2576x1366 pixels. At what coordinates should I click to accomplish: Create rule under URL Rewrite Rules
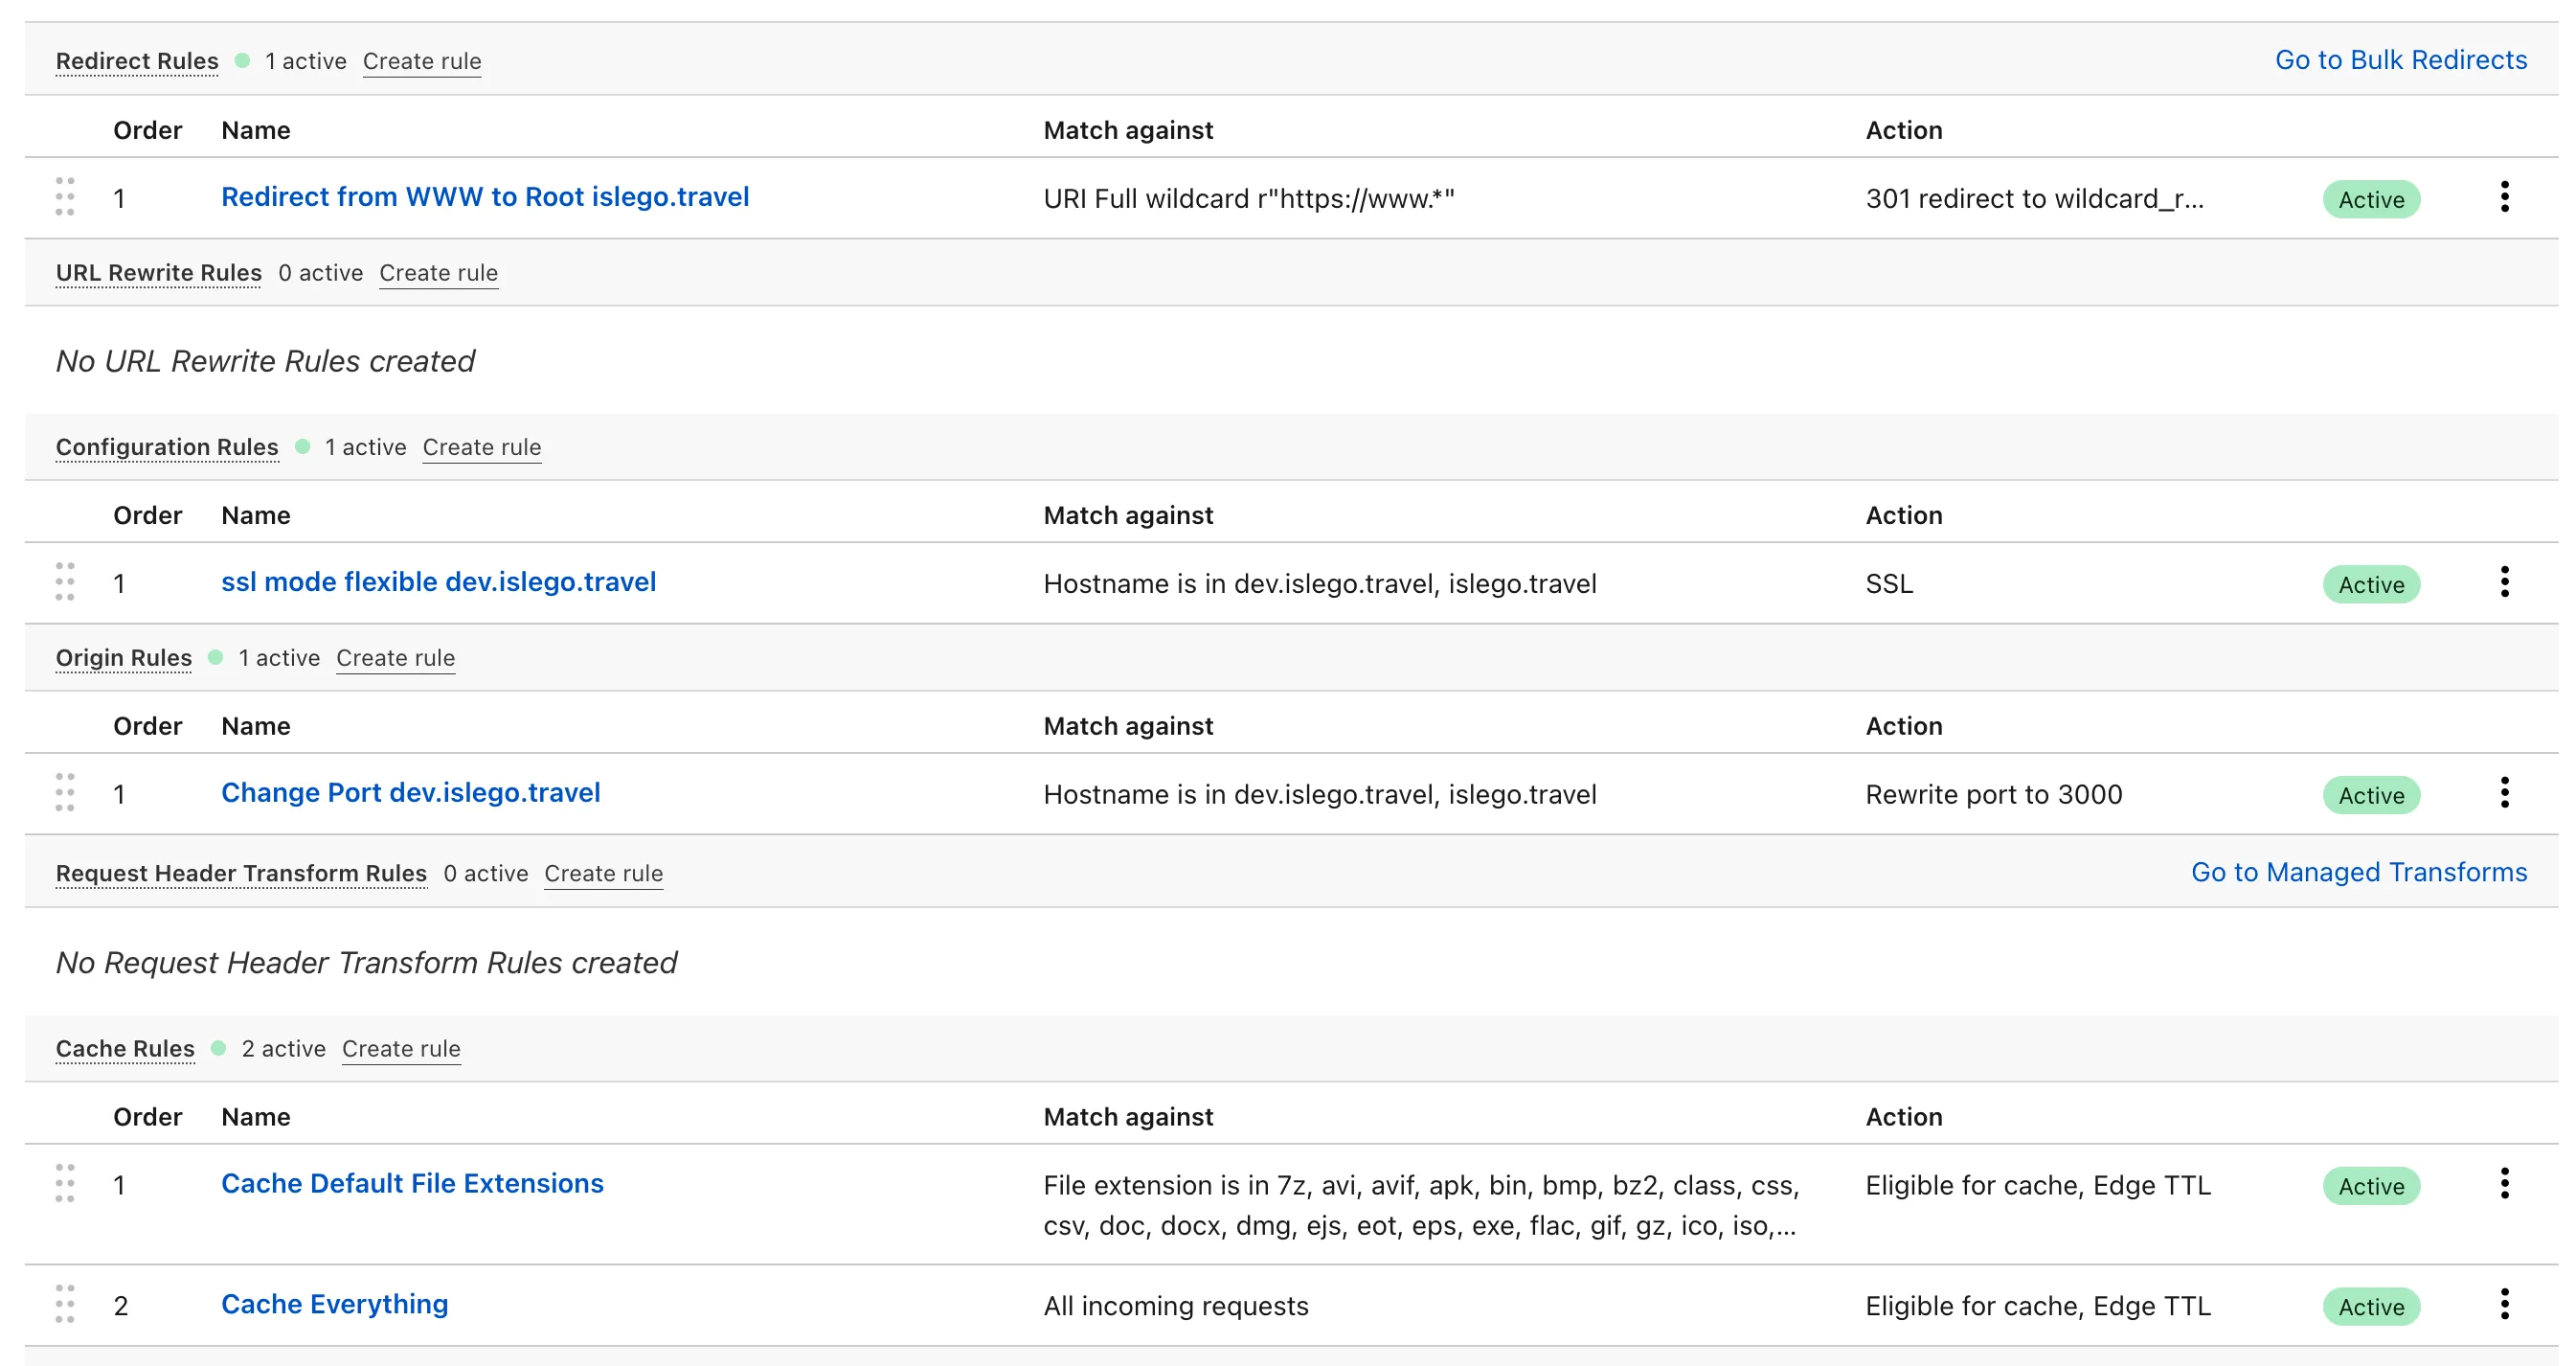click(x=439, y=273)
